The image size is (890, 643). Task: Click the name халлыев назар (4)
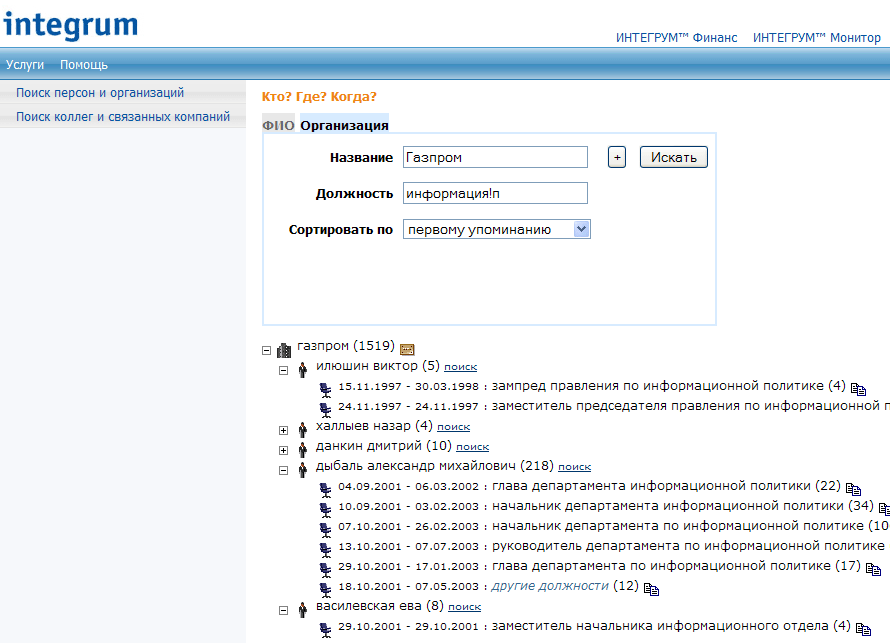coord(374,426)
